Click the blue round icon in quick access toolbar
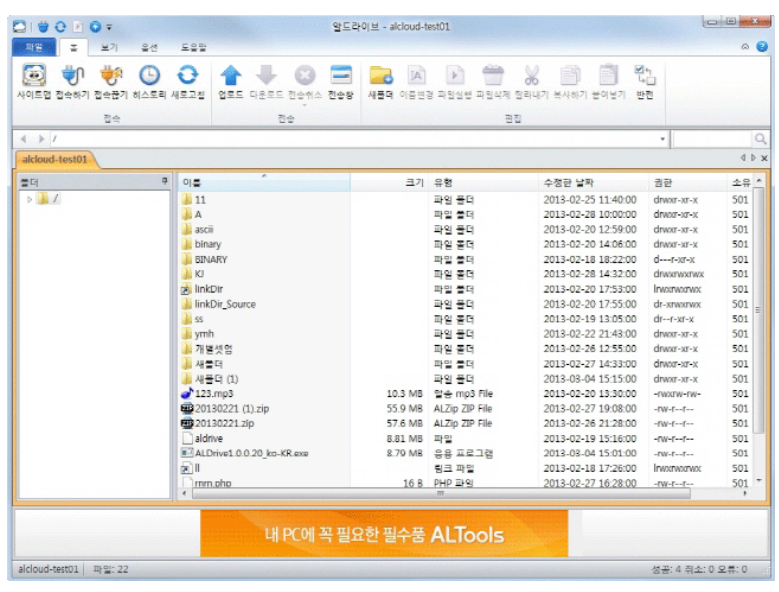 [x=95, y=27]
